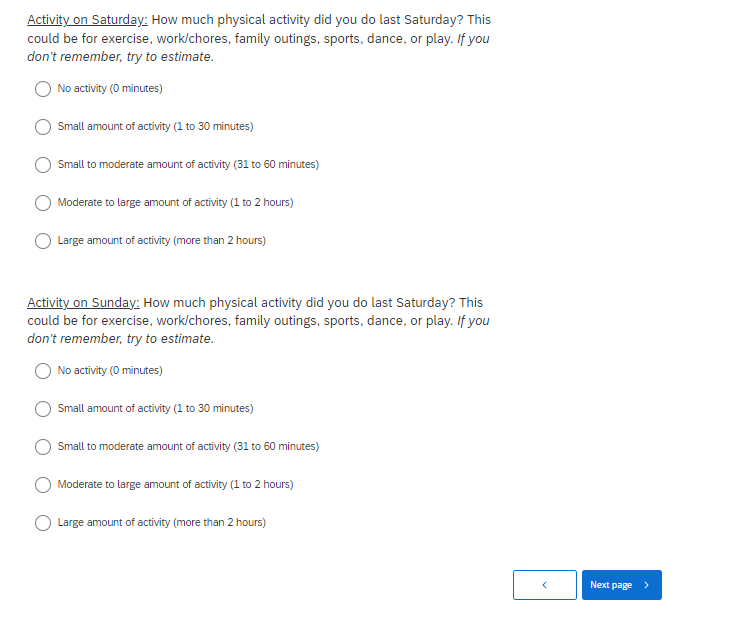Go back with the previous page arrow button
744x637 pixels.
(x=545, y=585)
